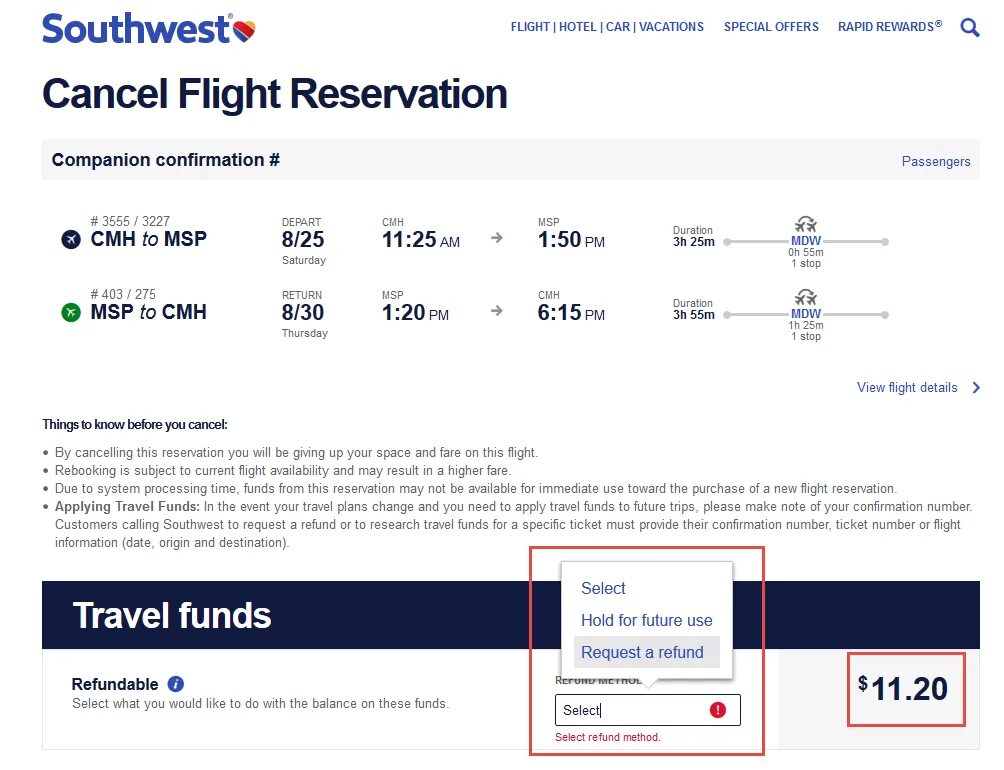Click the green return flight plane icon
The width and height of the screenshot is (1004, 770).
(x=71, y=312)
